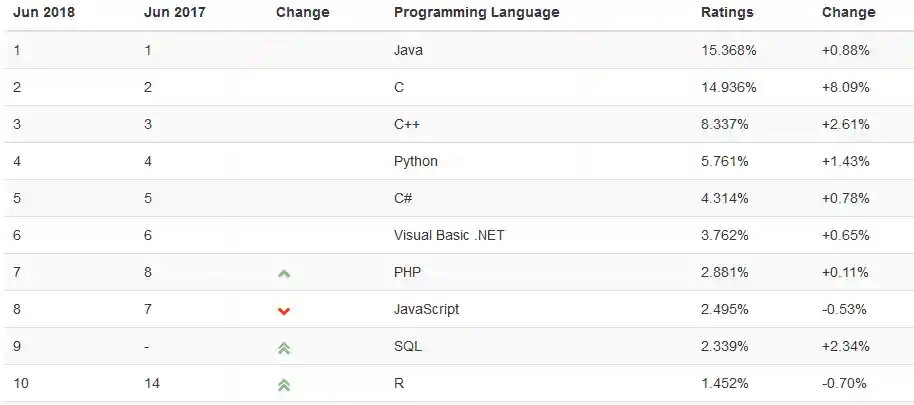Screen dimensions: 914x405
Task: Click the PHP language name
Action: tap(407, 272)
